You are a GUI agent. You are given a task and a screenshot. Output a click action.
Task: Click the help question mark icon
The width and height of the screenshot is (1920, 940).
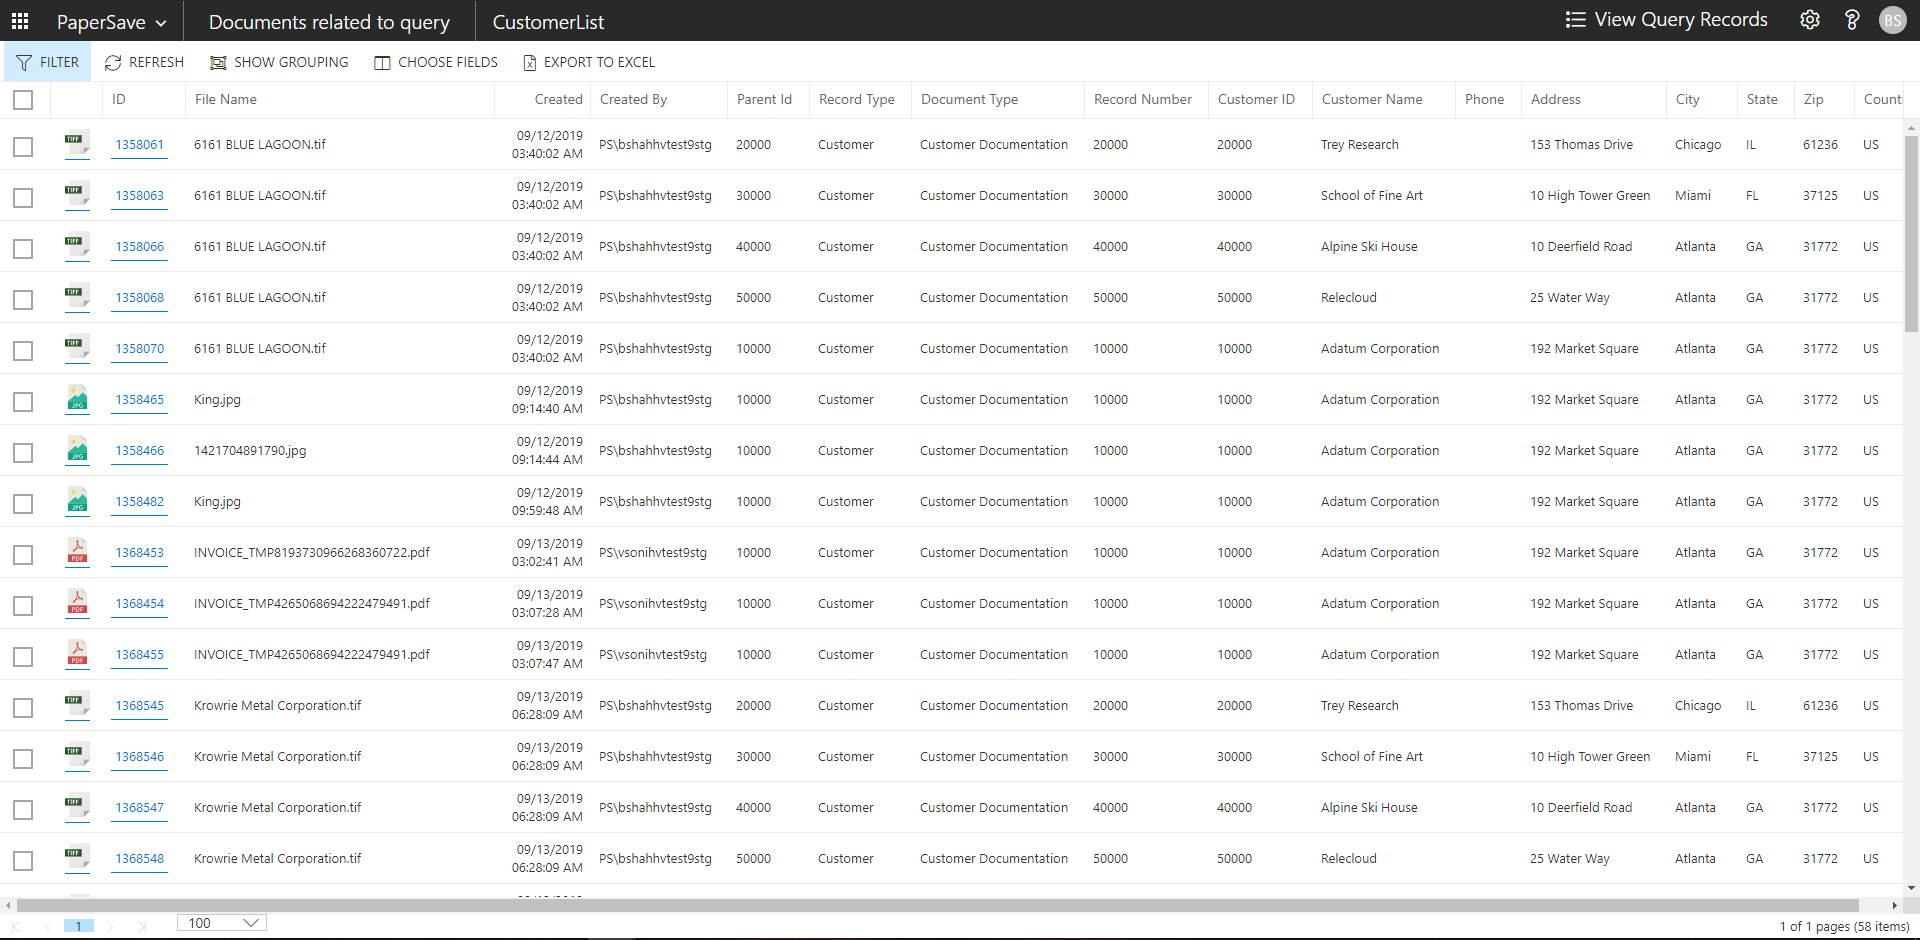click(x=1851, y=20)
